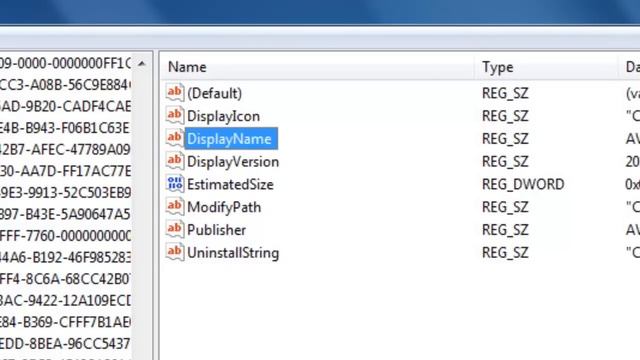Screen dimensions: 640x360
Task: Click REG_DWORD type of EstimatedSize
Action: (523, 184)
